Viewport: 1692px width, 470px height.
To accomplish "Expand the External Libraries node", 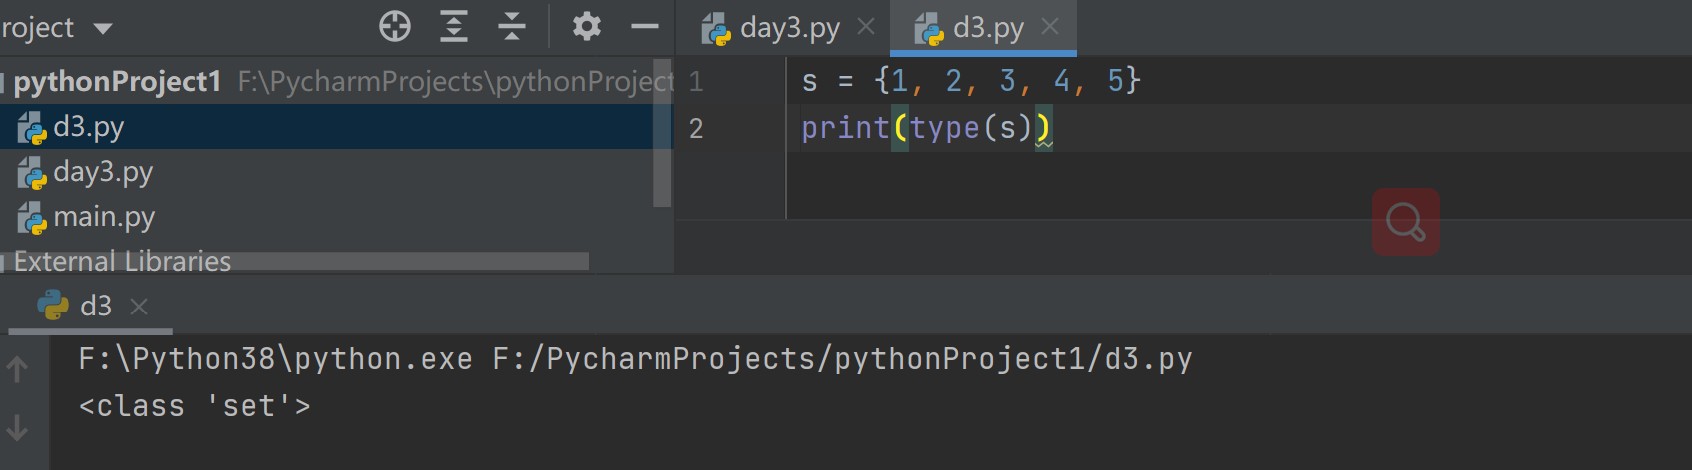I will point(4,263).
